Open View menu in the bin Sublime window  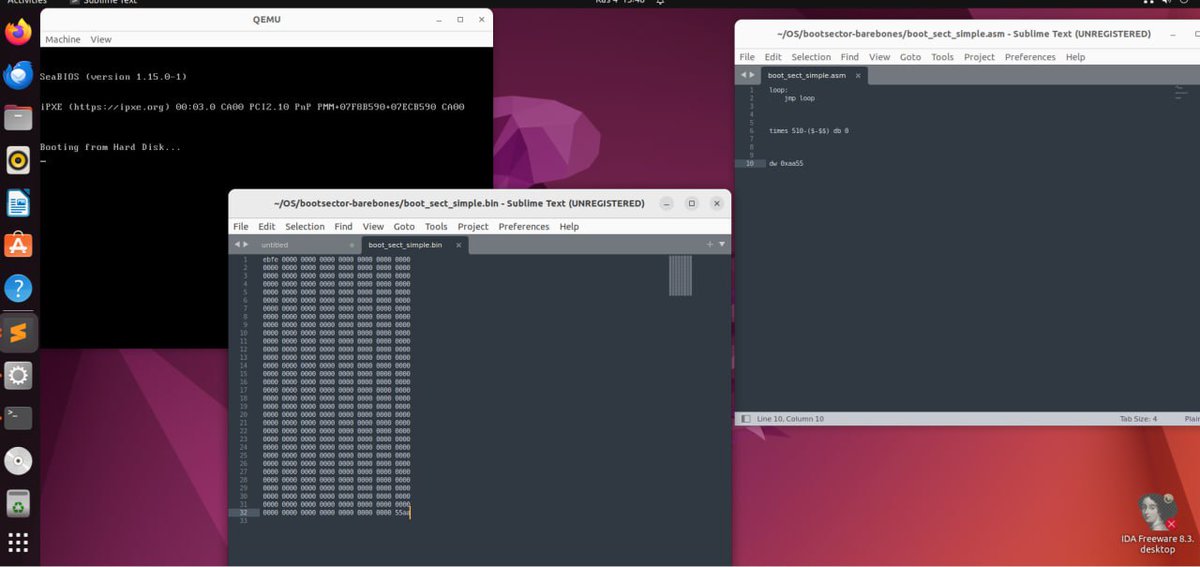tap(373, 227)
